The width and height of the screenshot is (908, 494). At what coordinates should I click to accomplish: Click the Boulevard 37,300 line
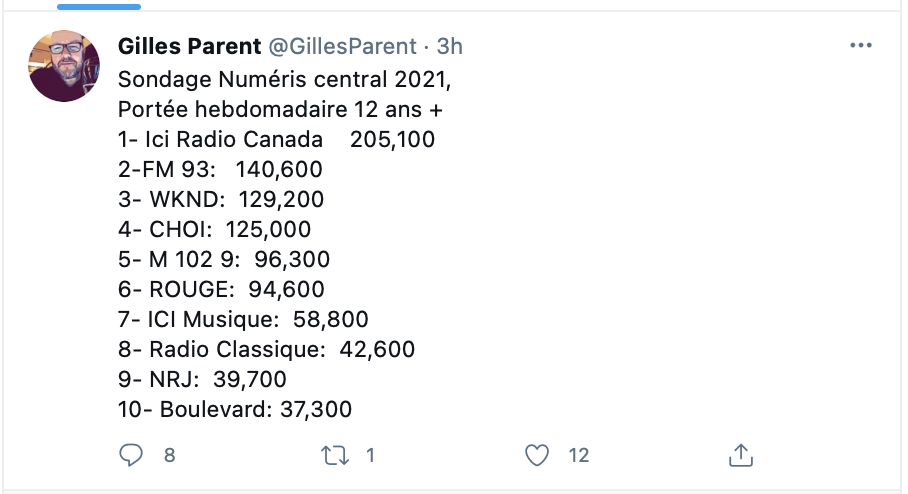tap(235, 409)
